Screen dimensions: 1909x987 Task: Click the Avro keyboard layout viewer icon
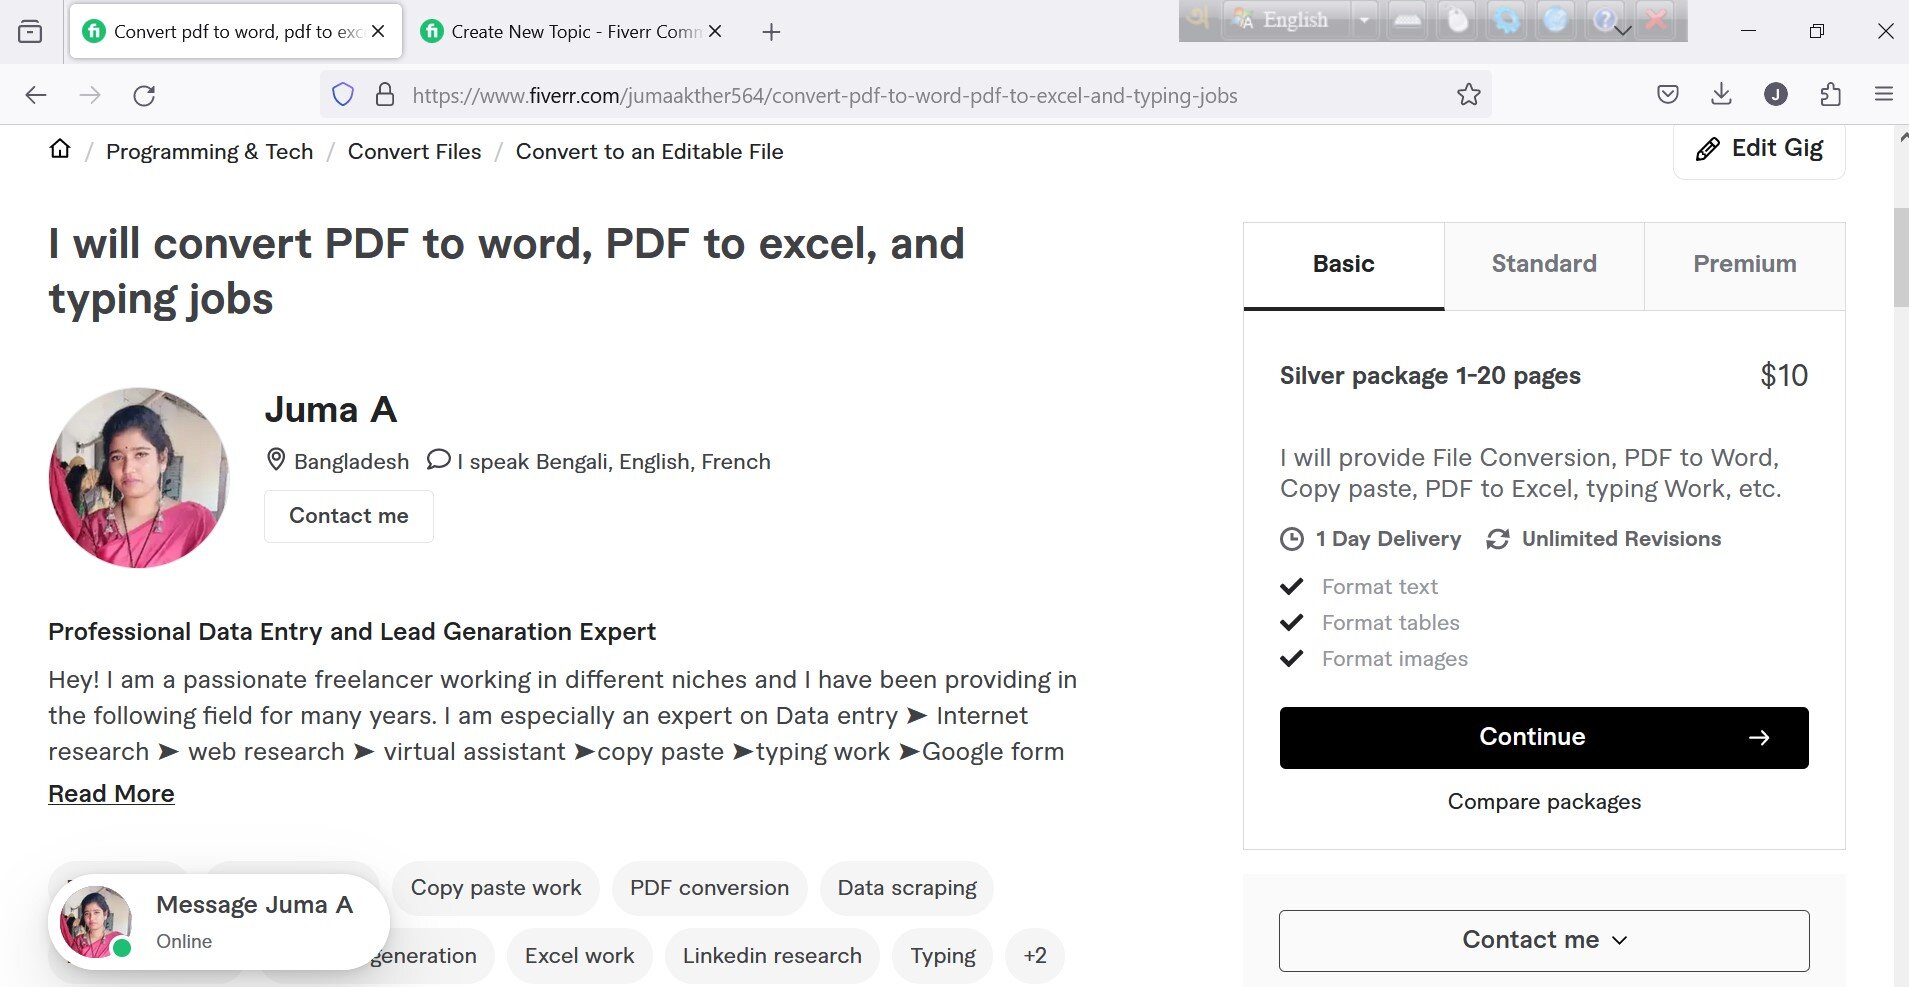[x=1407, y=20]
